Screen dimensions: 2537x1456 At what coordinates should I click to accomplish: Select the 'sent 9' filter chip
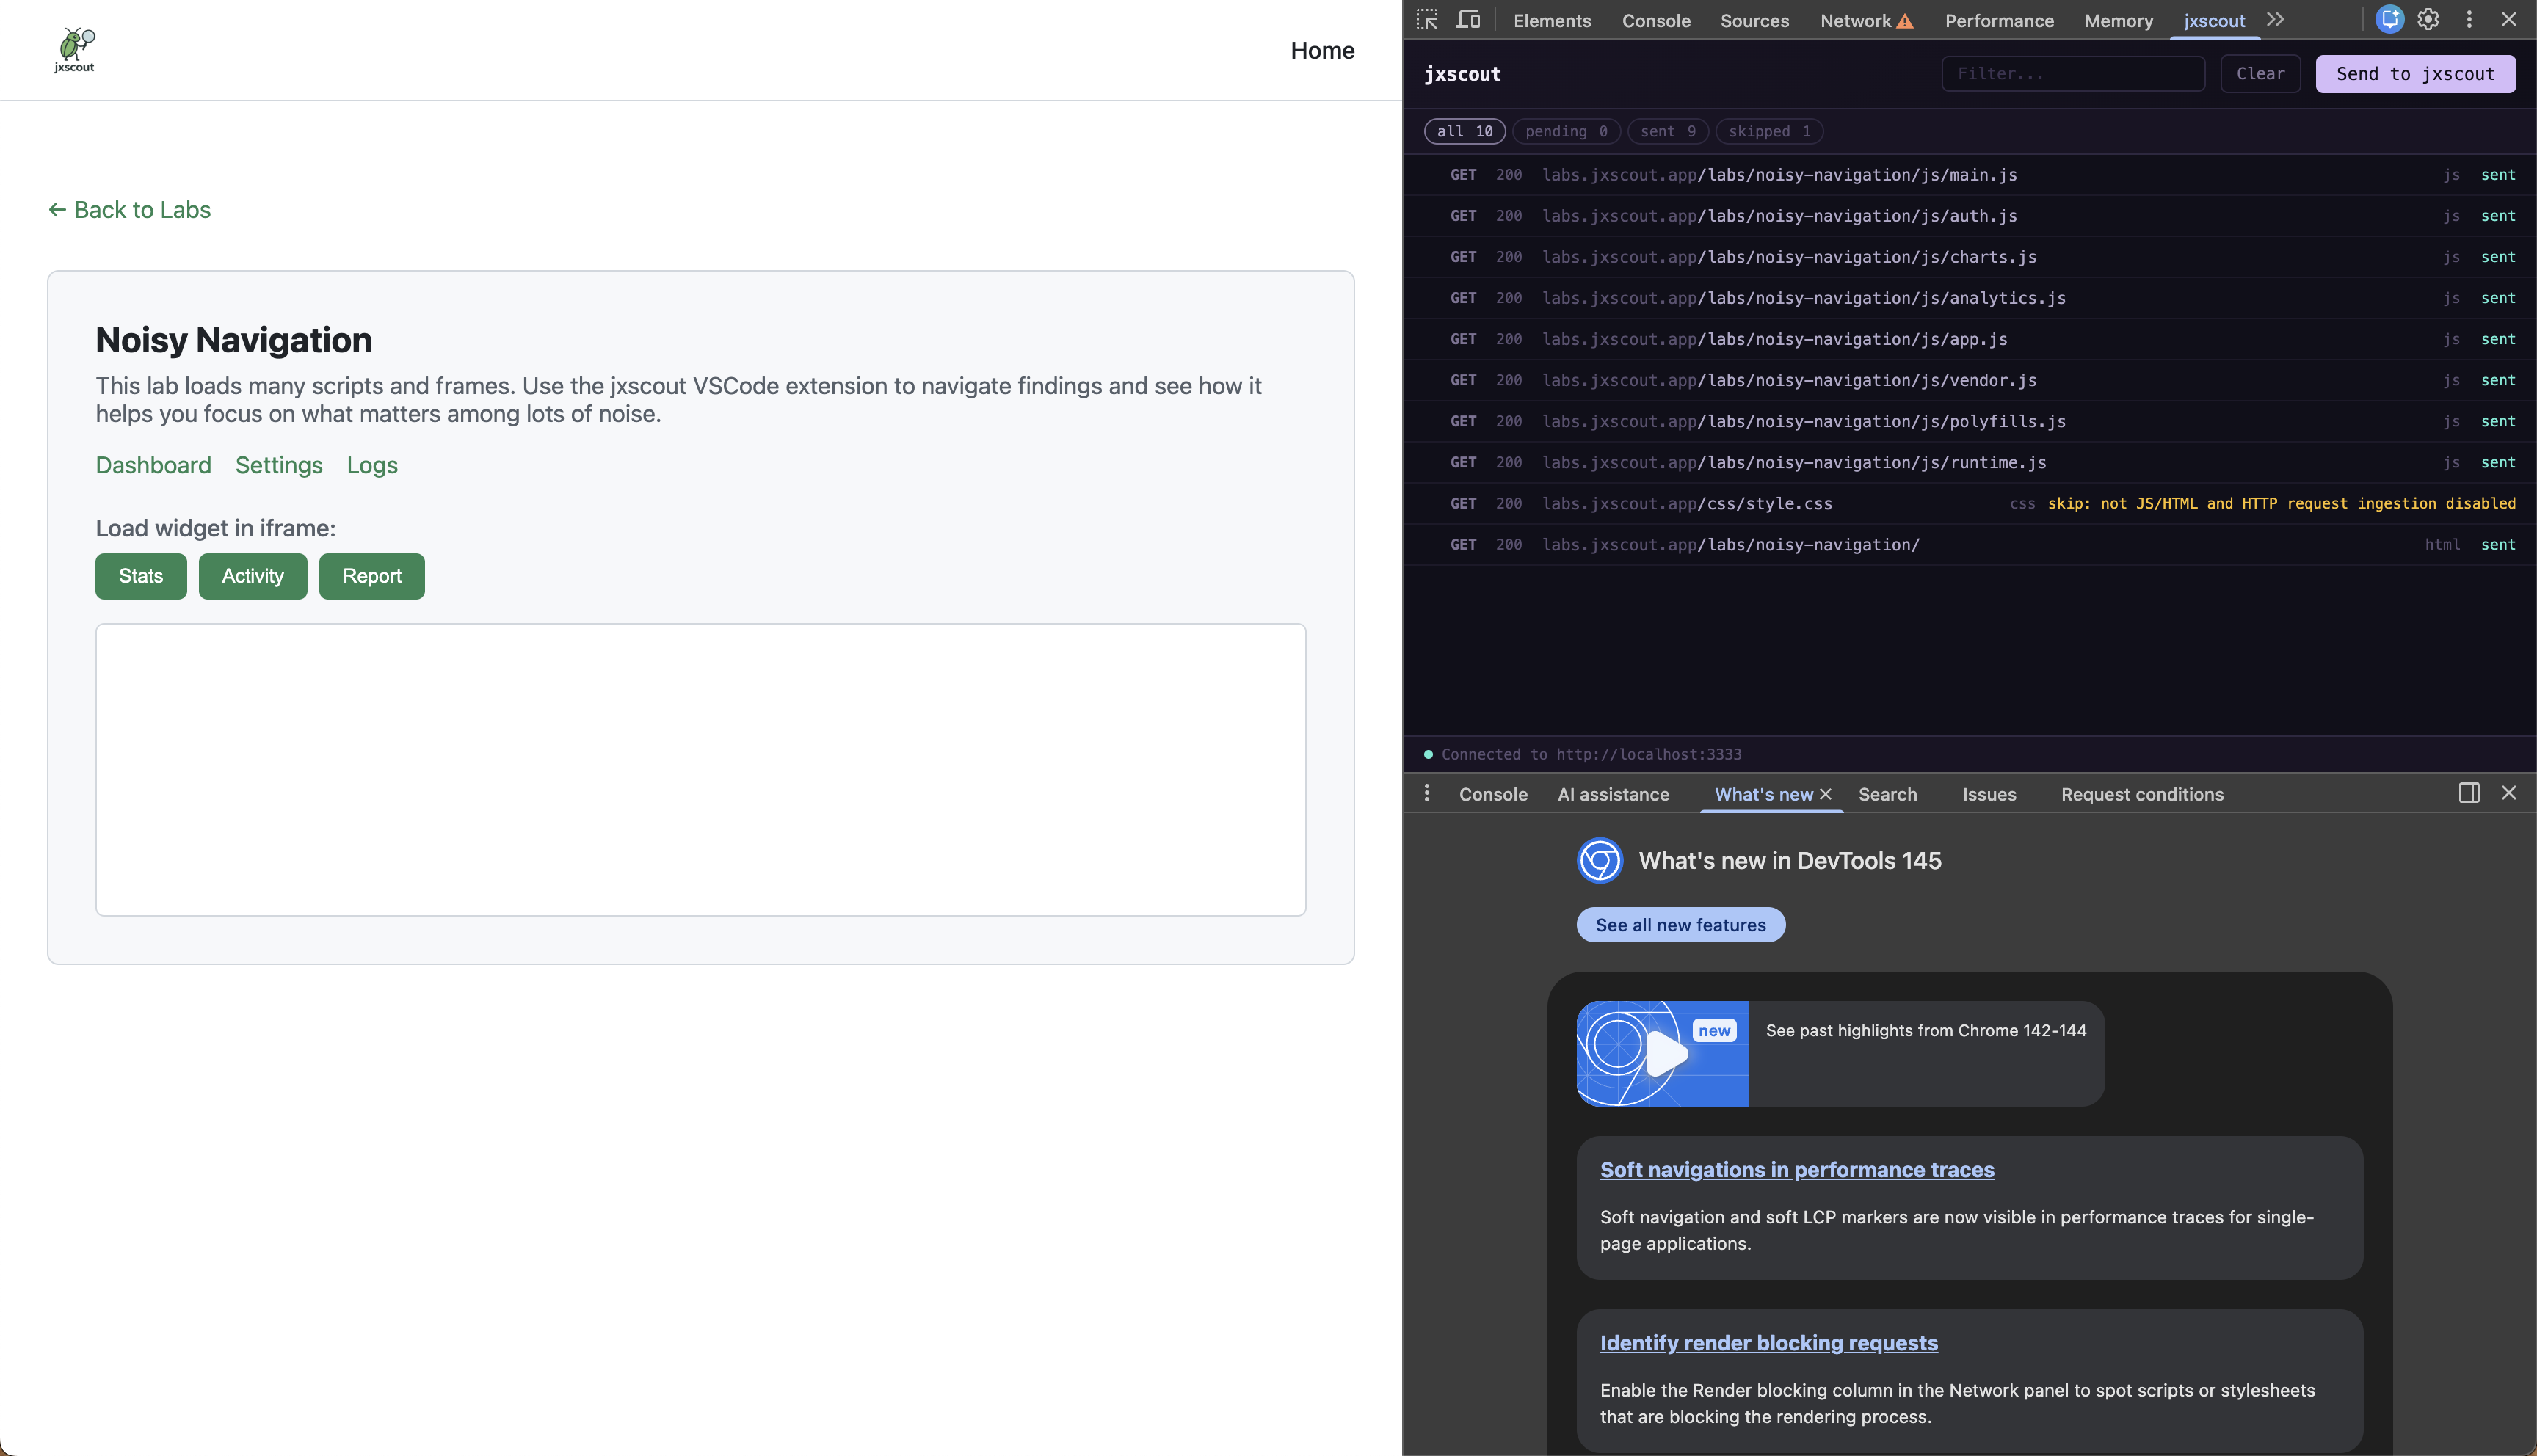point(1668,131)
